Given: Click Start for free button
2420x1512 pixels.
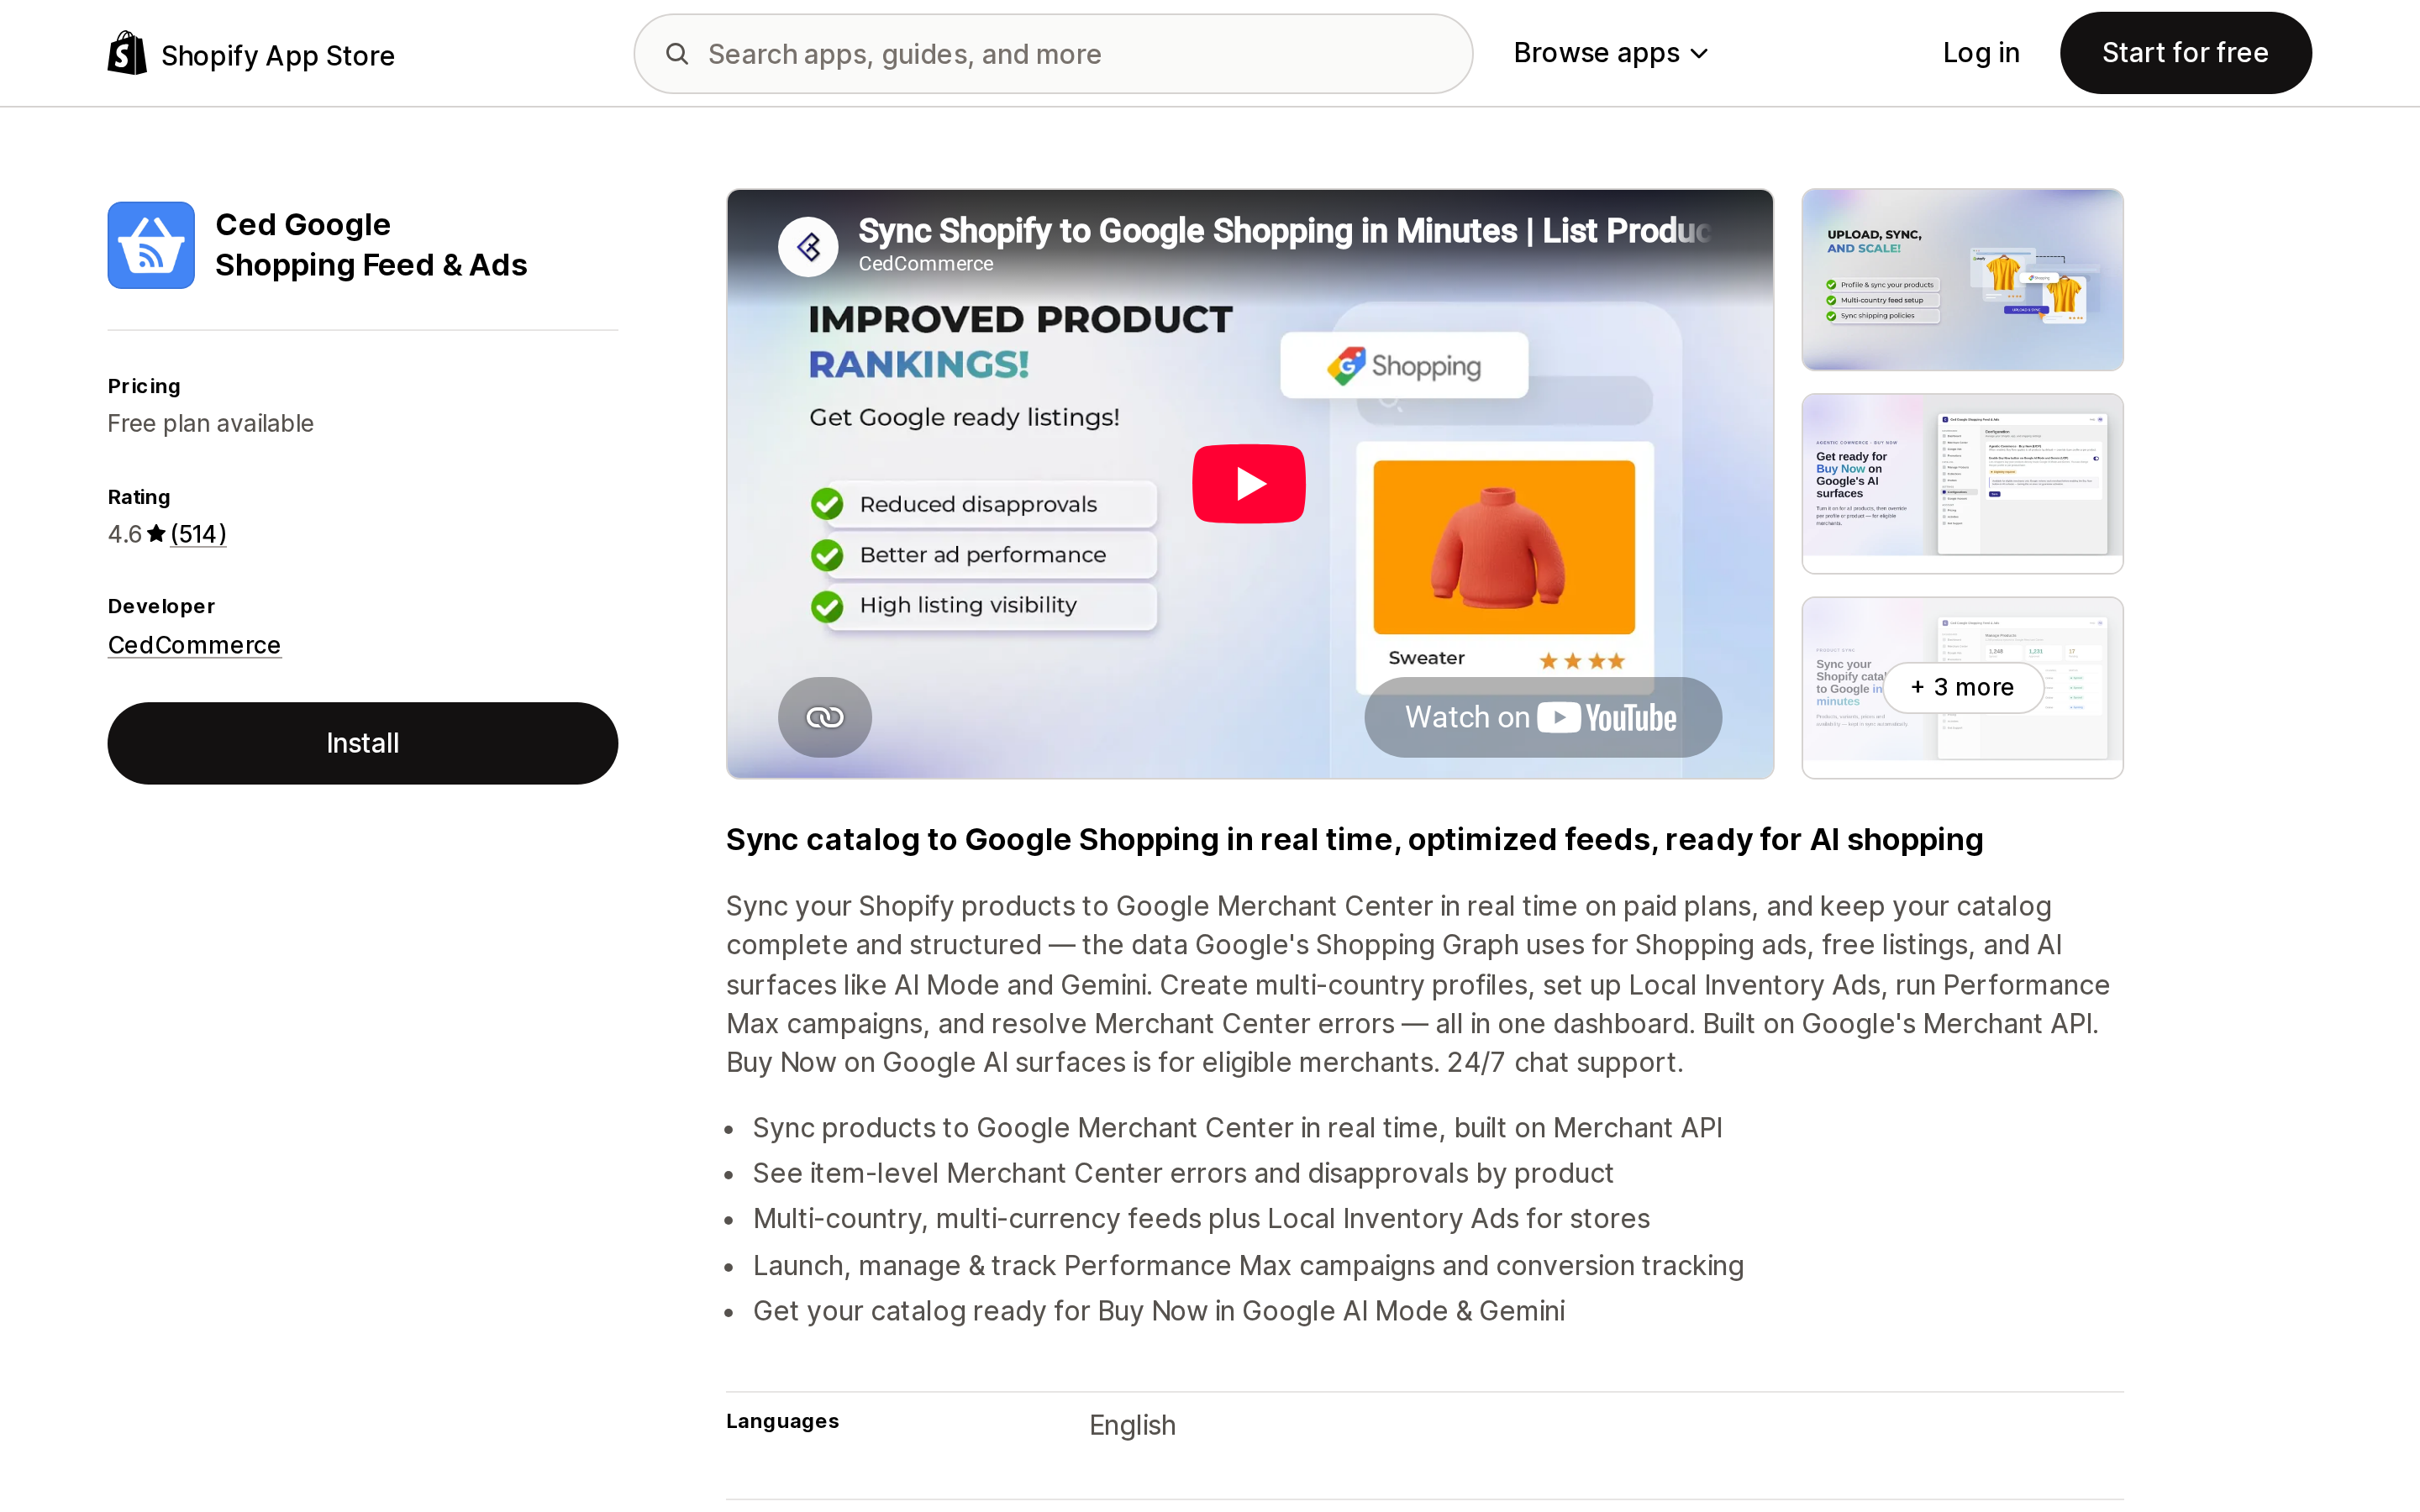Looking at the screenshot, I should click(2185, 53).
